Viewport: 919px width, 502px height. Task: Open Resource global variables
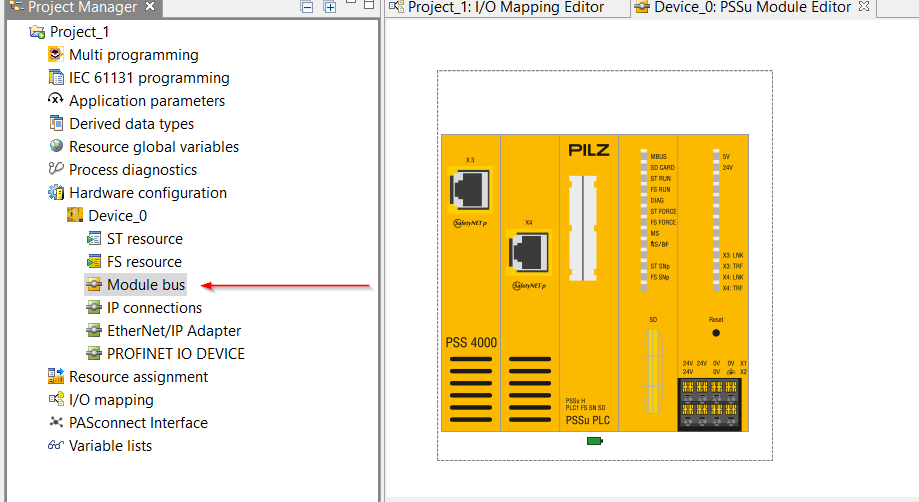point(154,146)
